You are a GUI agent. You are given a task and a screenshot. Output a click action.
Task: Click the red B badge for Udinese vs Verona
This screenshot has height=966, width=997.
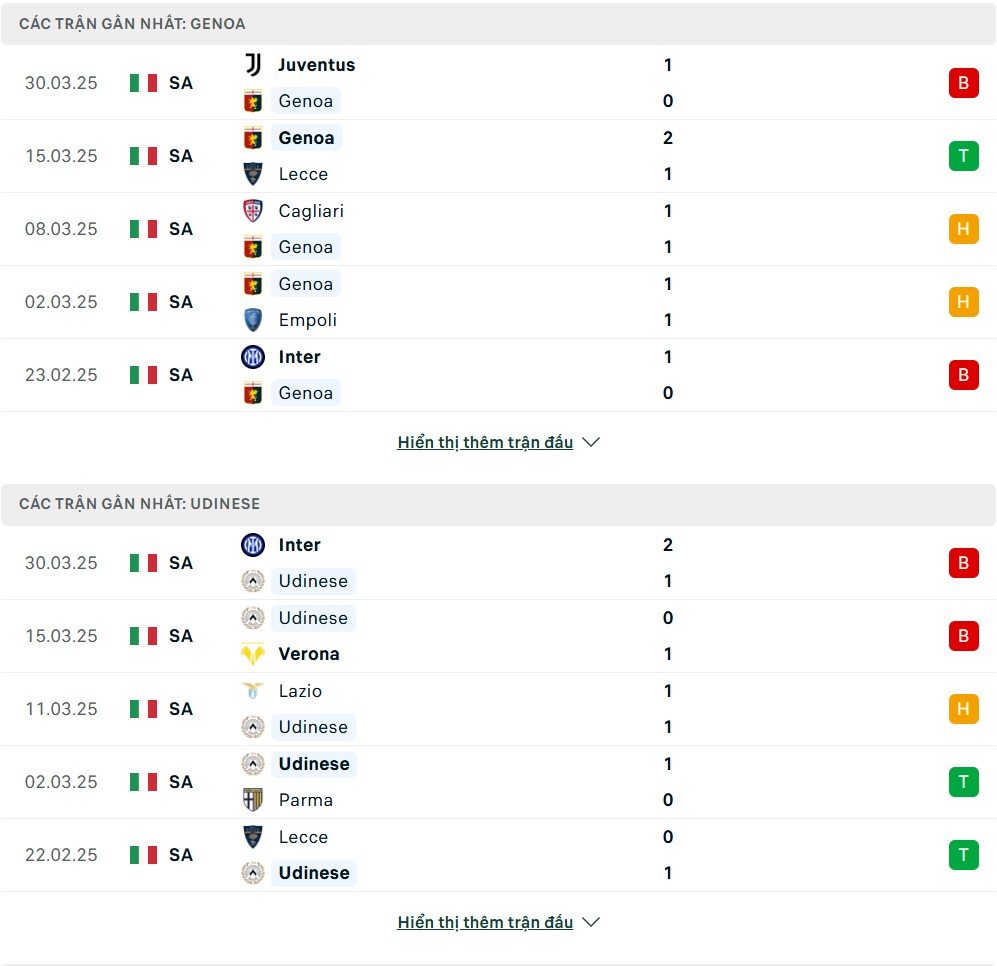click(963, 636)
